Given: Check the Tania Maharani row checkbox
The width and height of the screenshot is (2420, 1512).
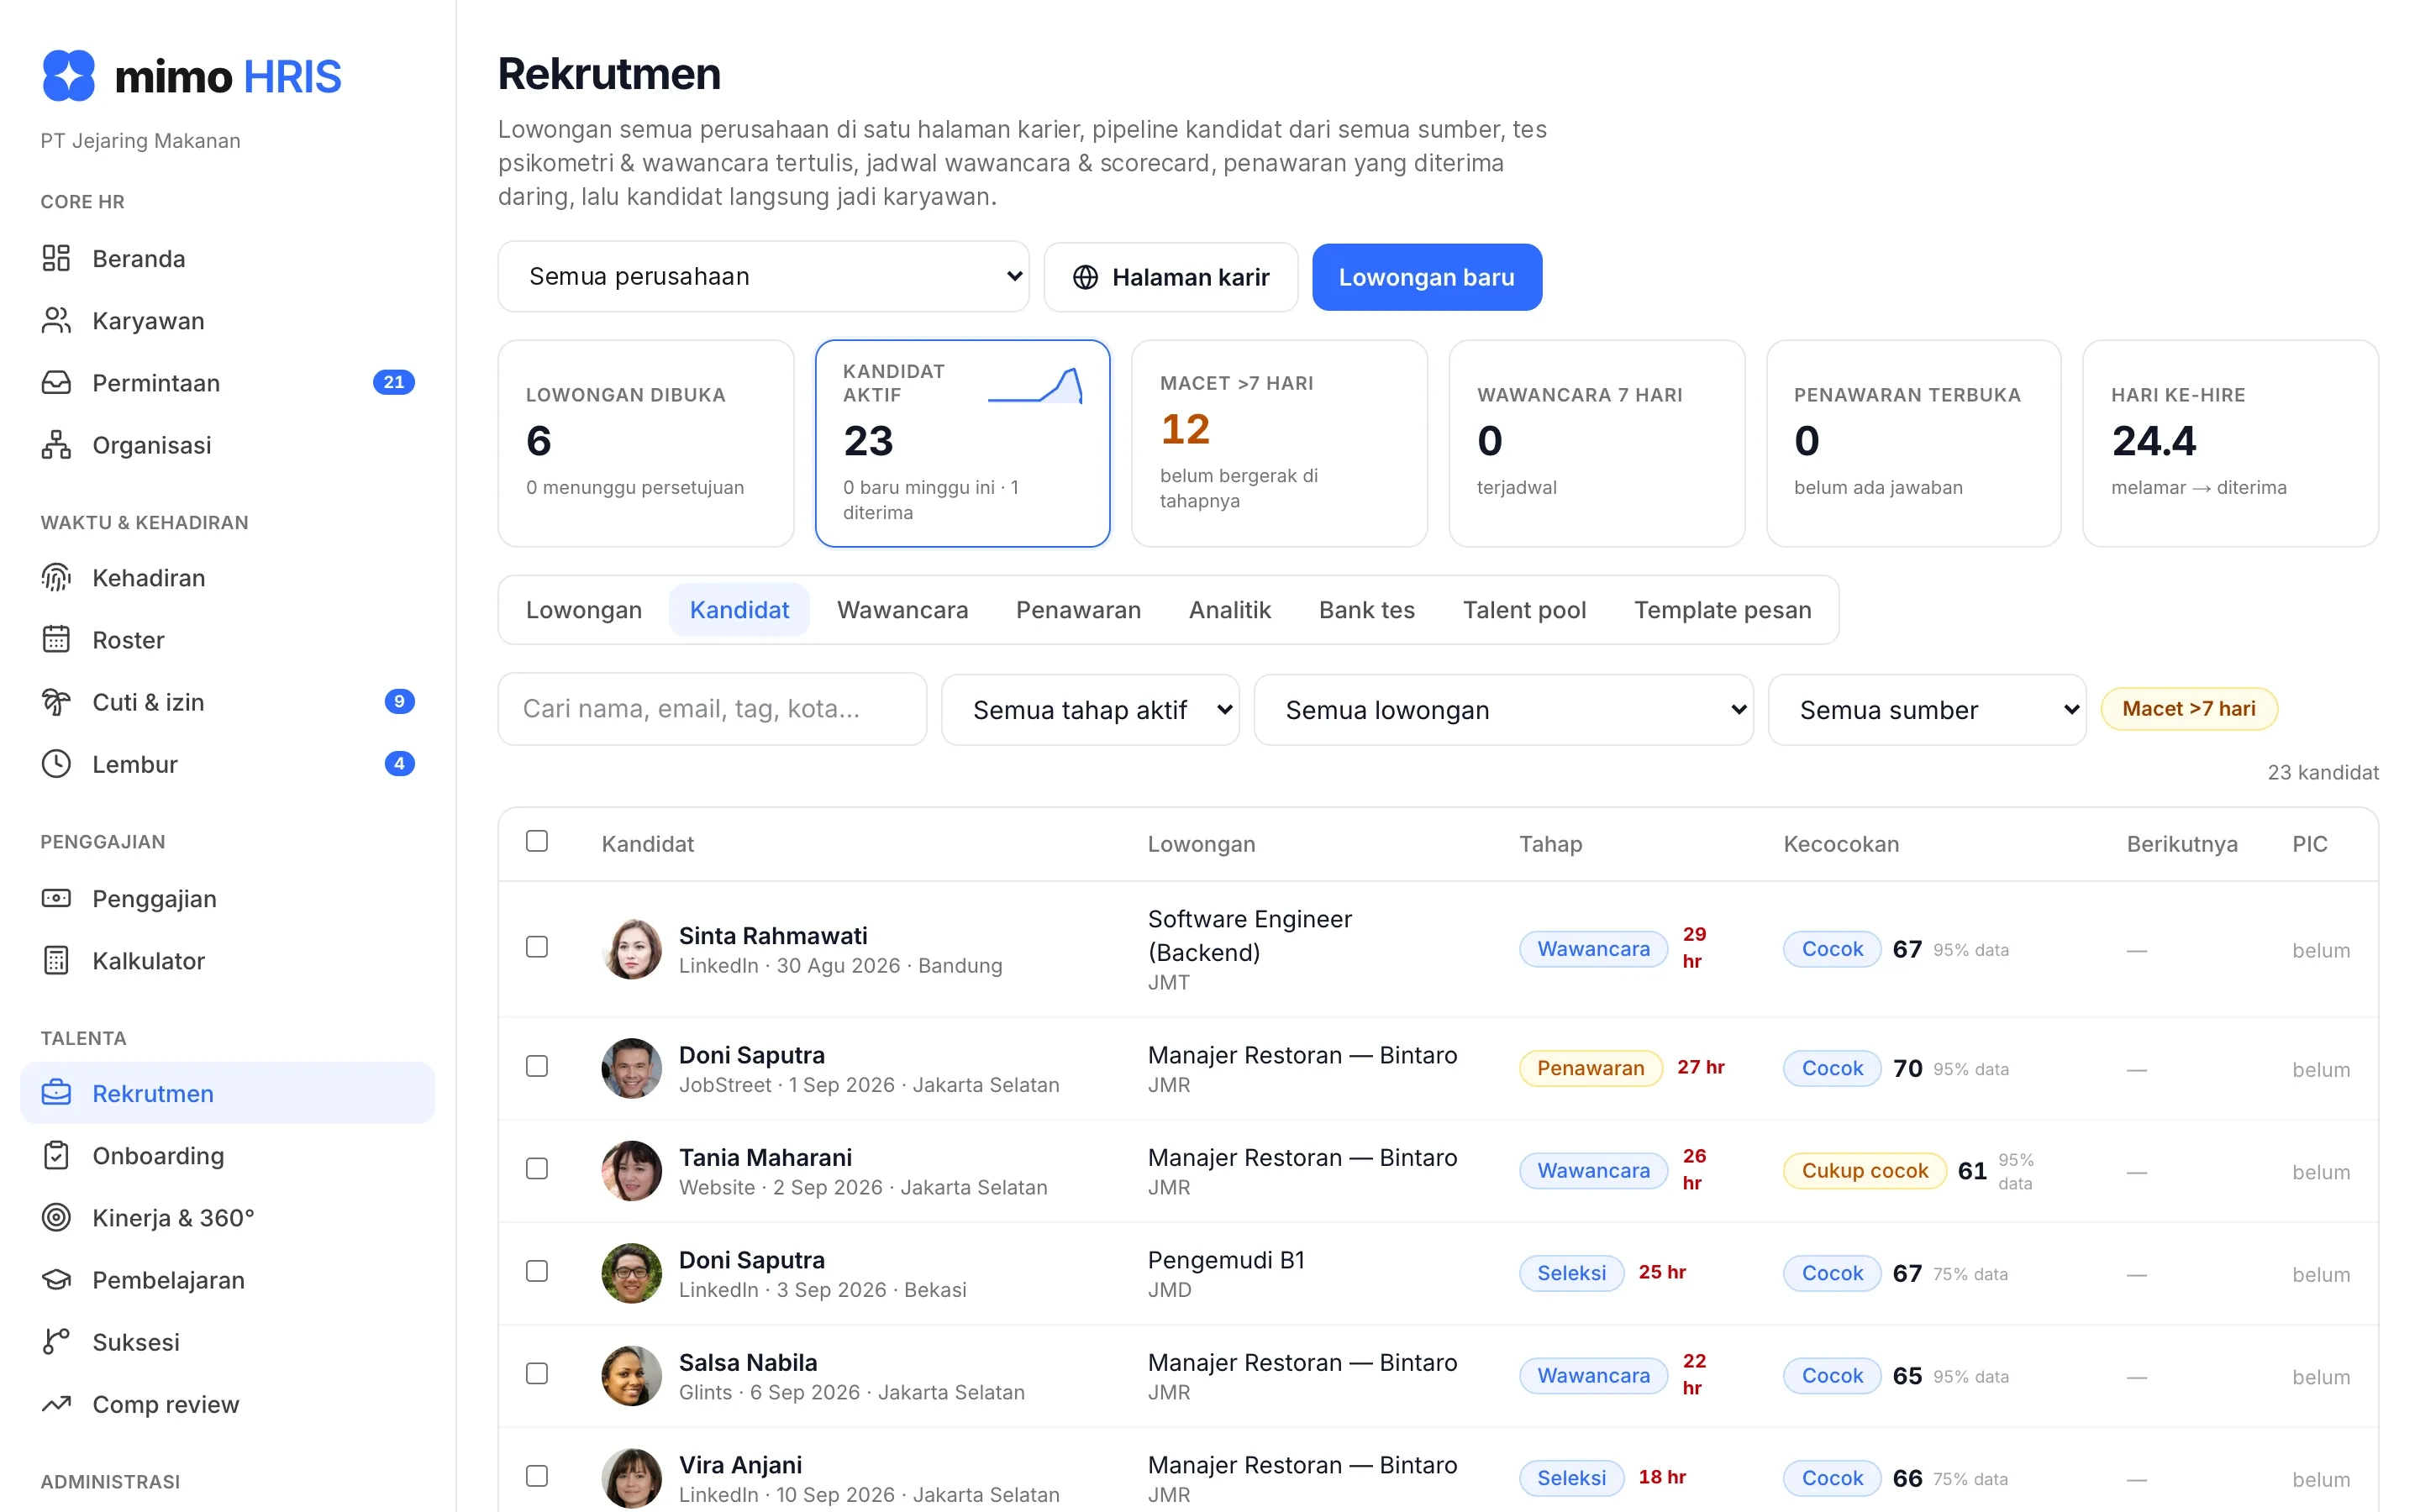Looking at the screenshot, I should [537, 1168].
